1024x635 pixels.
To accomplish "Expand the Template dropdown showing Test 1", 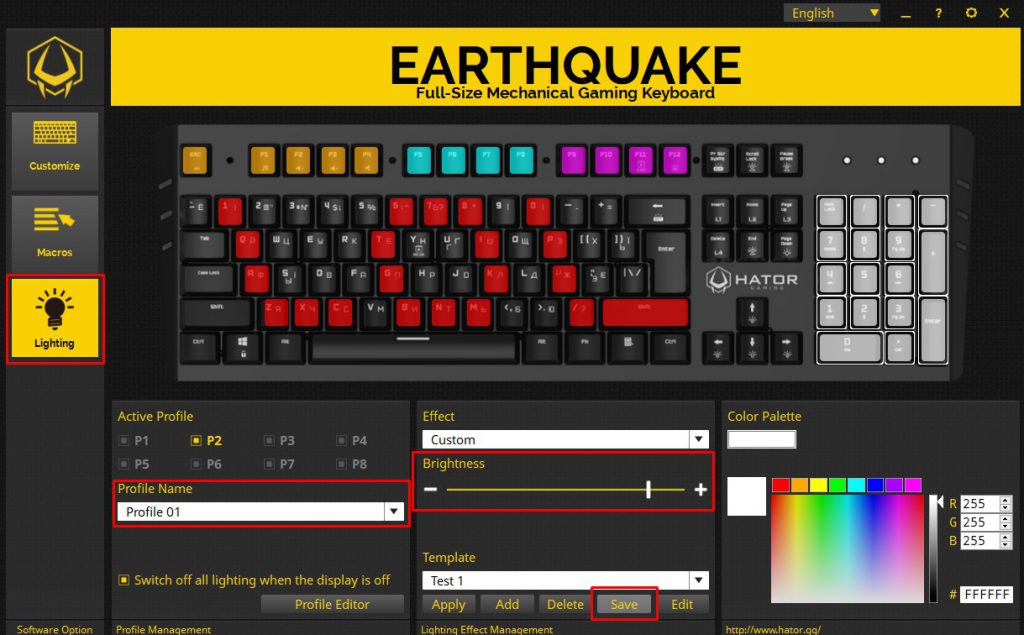I will (x=696, y=580).
